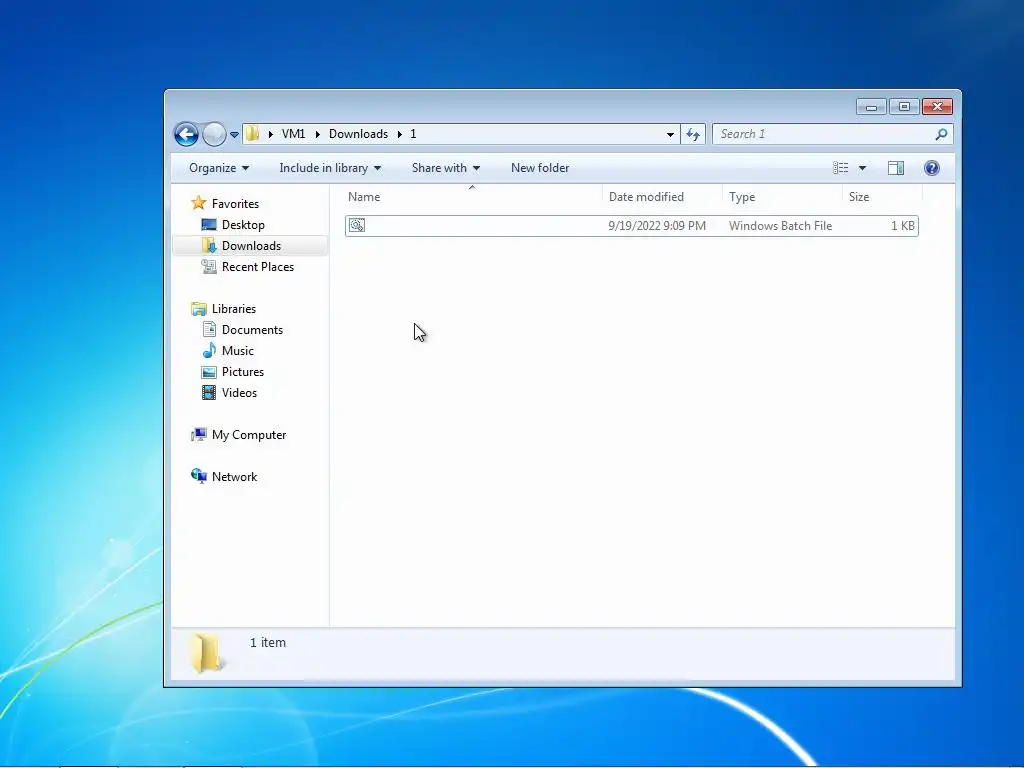
Task: Click the Libraries icon
Action: pyautogui.click(x=199, y=309)
